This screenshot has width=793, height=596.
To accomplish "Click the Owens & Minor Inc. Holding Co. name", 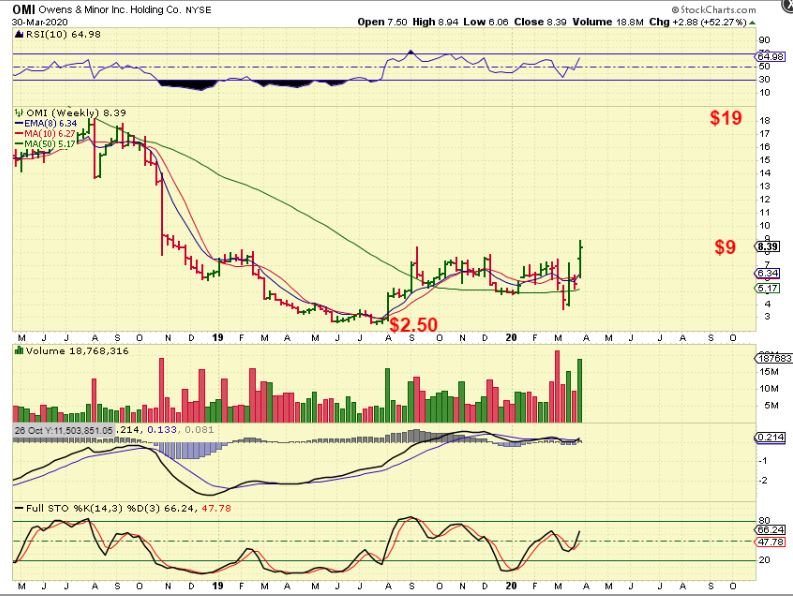I will (109, 10).
